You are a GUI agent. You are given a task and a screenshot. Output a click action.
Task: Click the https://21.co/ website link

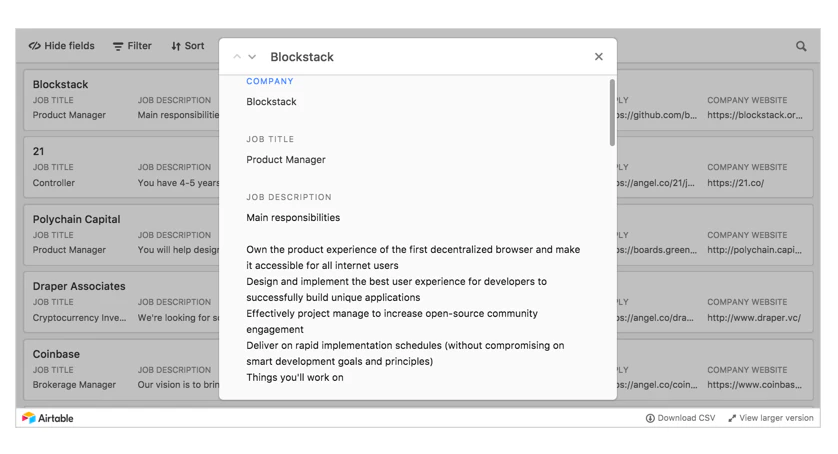735,183
